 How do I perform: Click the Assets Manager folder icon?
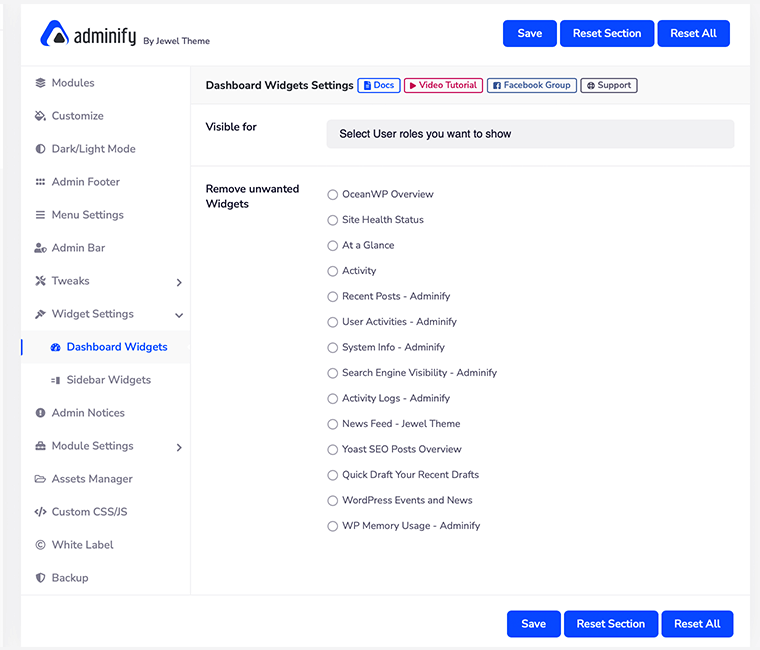pos(40,479)
